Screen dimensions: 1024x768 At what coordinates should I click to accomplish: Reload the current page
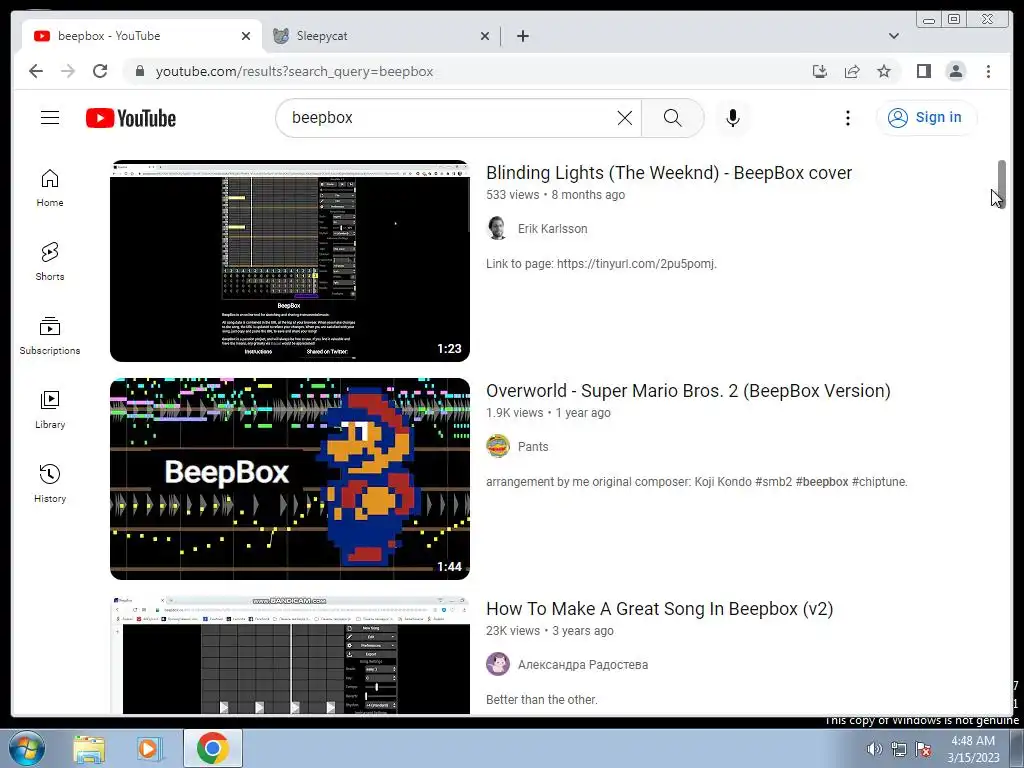click(100, 71)
